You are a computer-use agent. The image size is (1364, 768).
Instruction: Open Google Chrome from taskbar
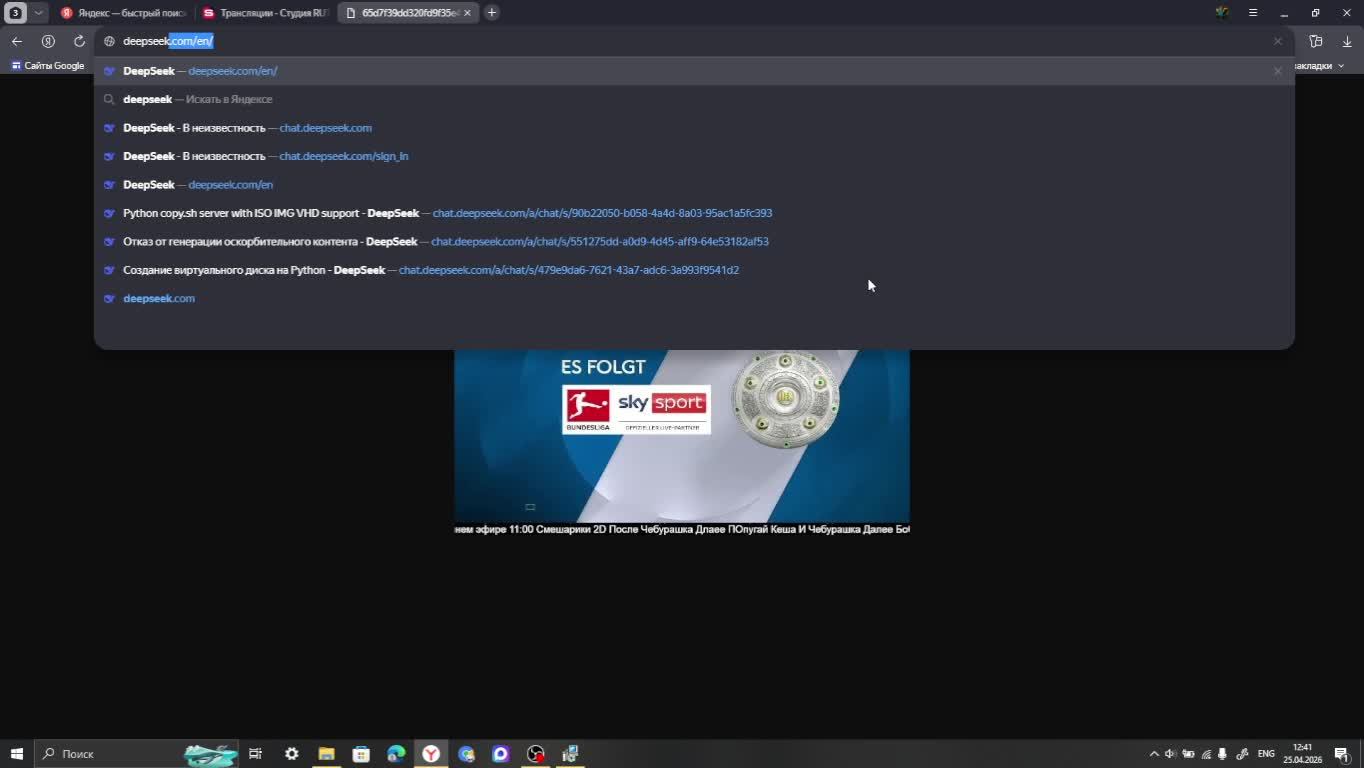coord(466,754)
